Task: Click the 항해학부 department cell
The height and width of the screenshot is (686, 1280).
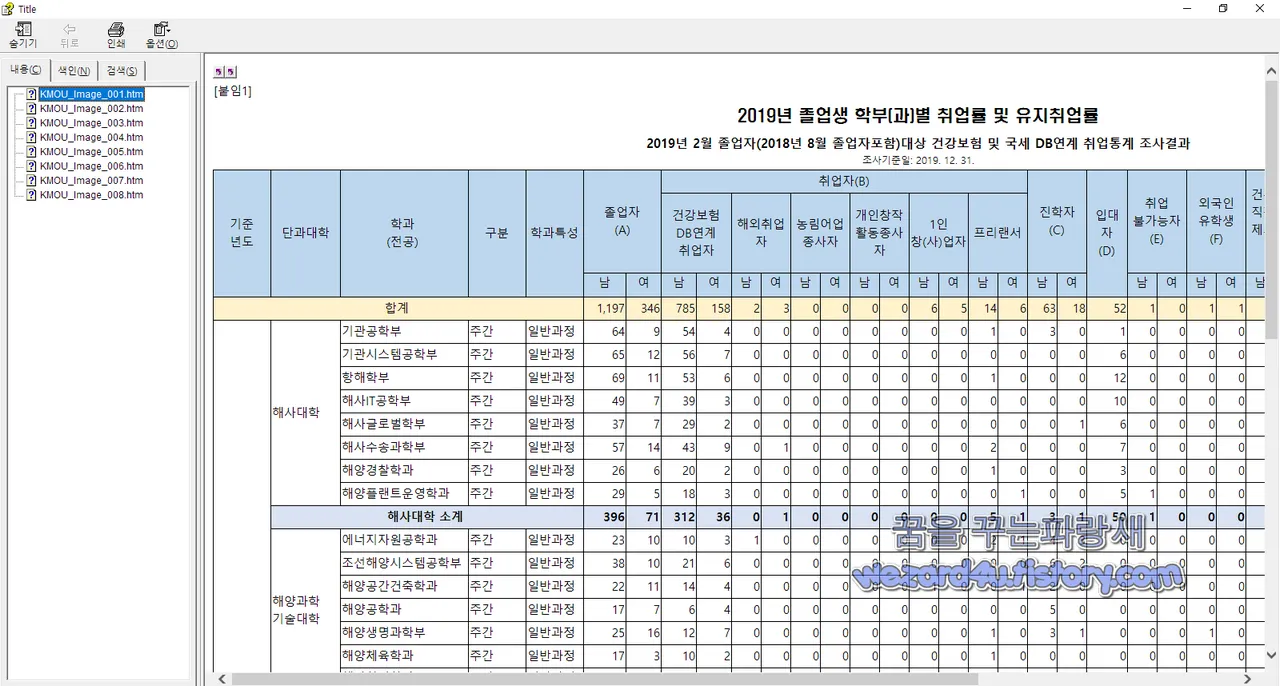Action: pos(404,377)
